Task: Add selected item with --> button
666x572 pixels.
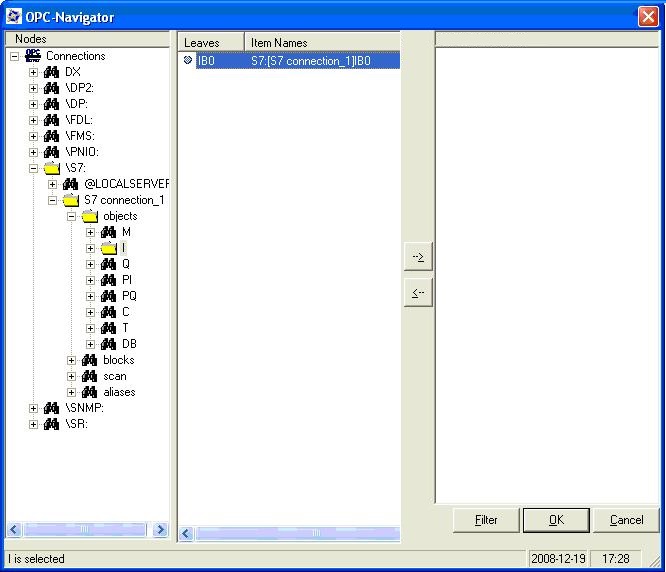Action: point(418,256)
